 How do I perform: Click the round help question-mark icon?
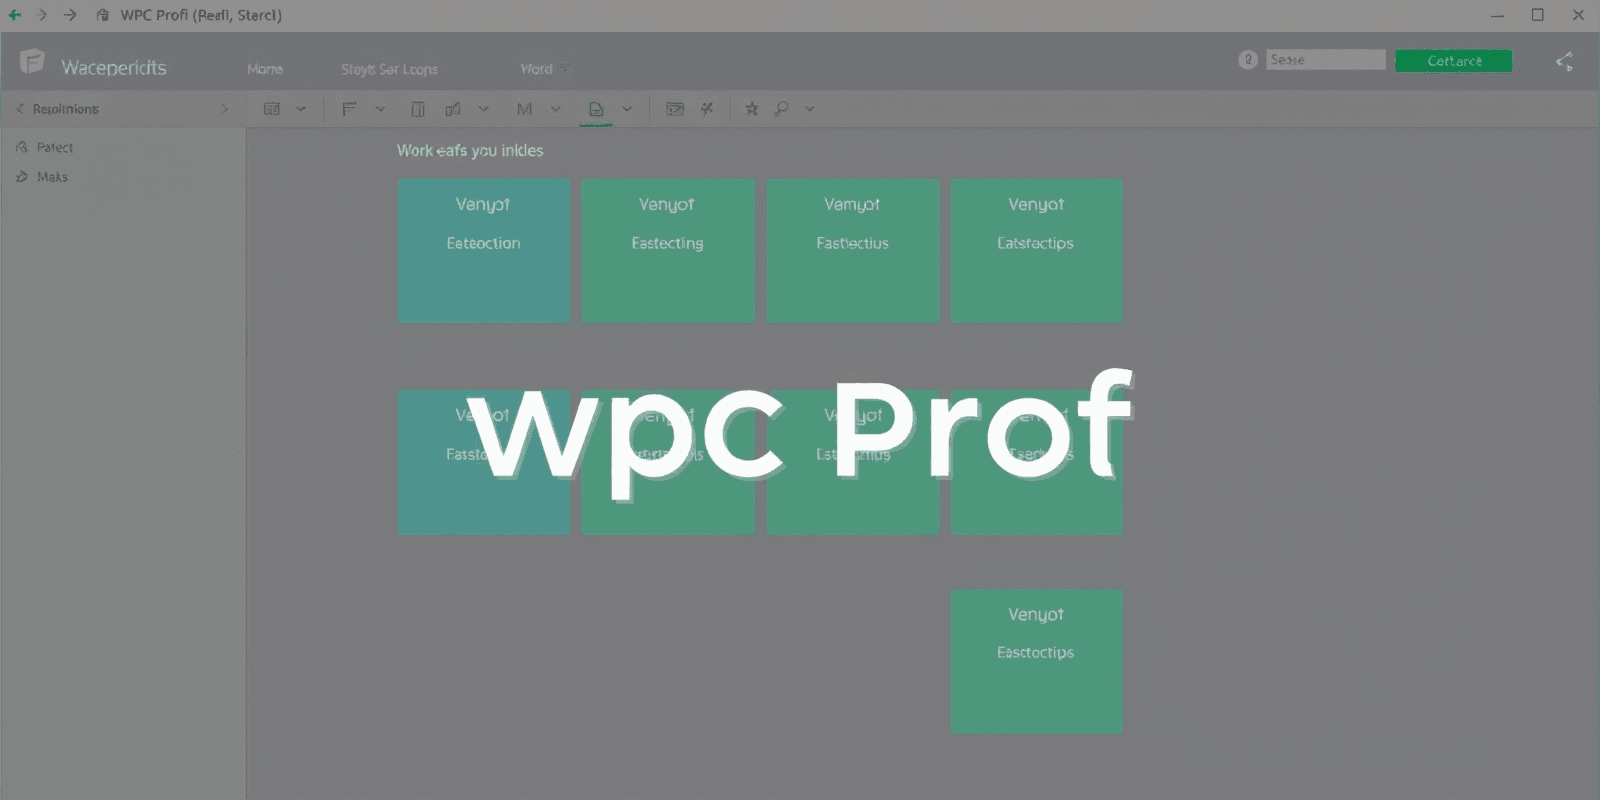click(x=1248, y=60)
